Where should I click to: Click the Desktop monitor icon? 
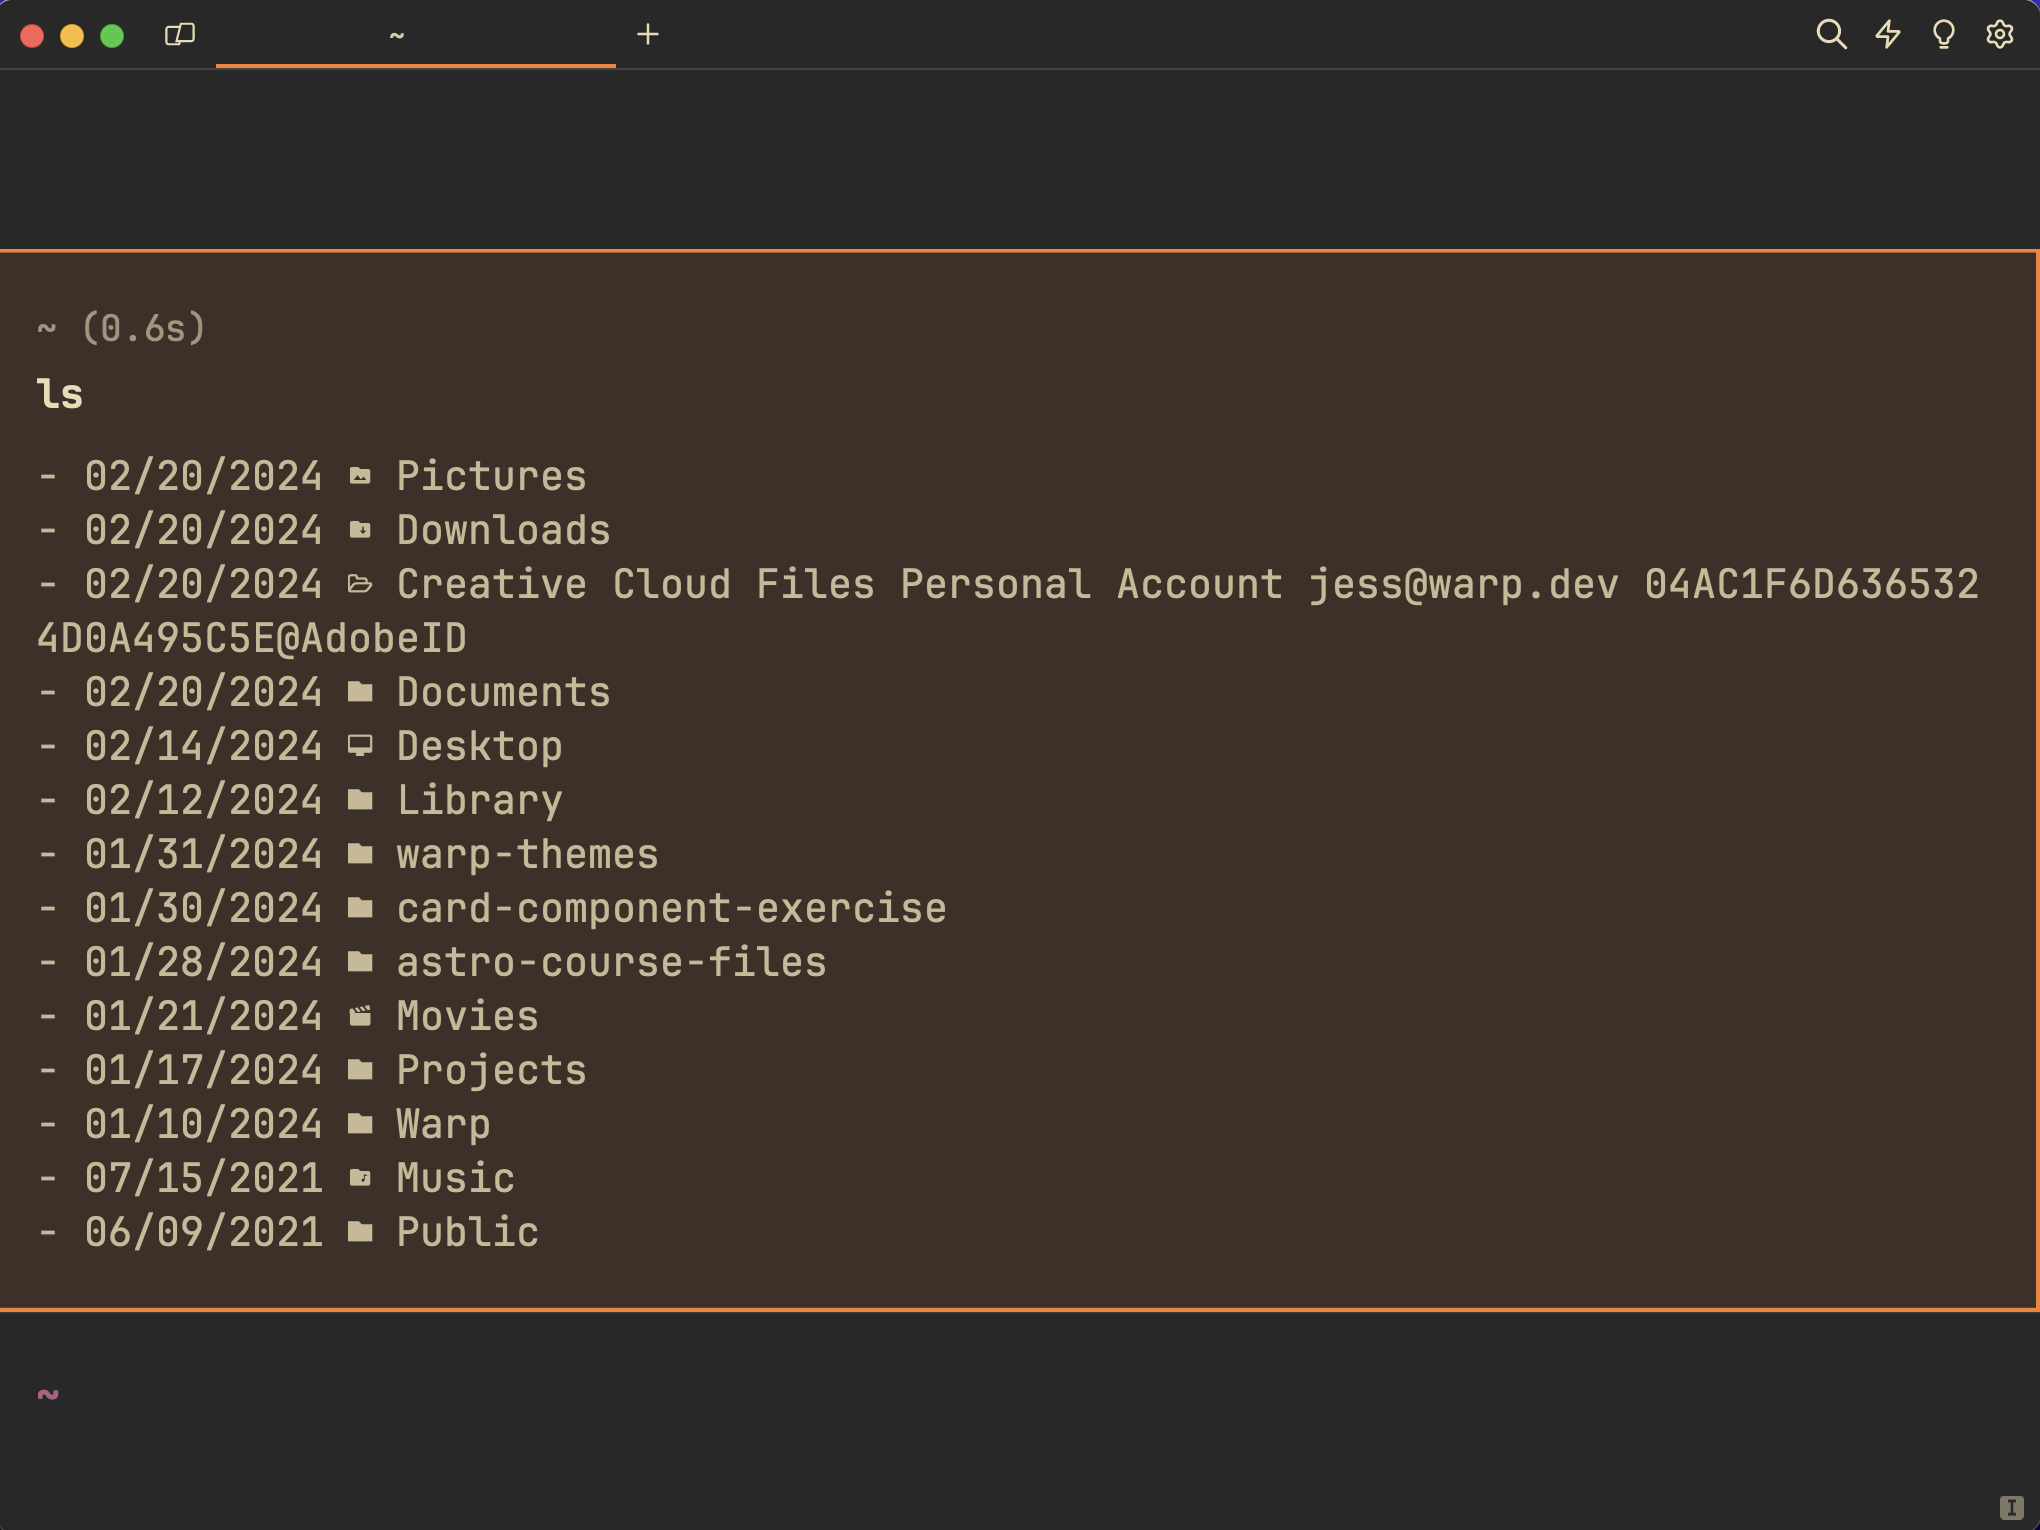click(x=360, y=746)
